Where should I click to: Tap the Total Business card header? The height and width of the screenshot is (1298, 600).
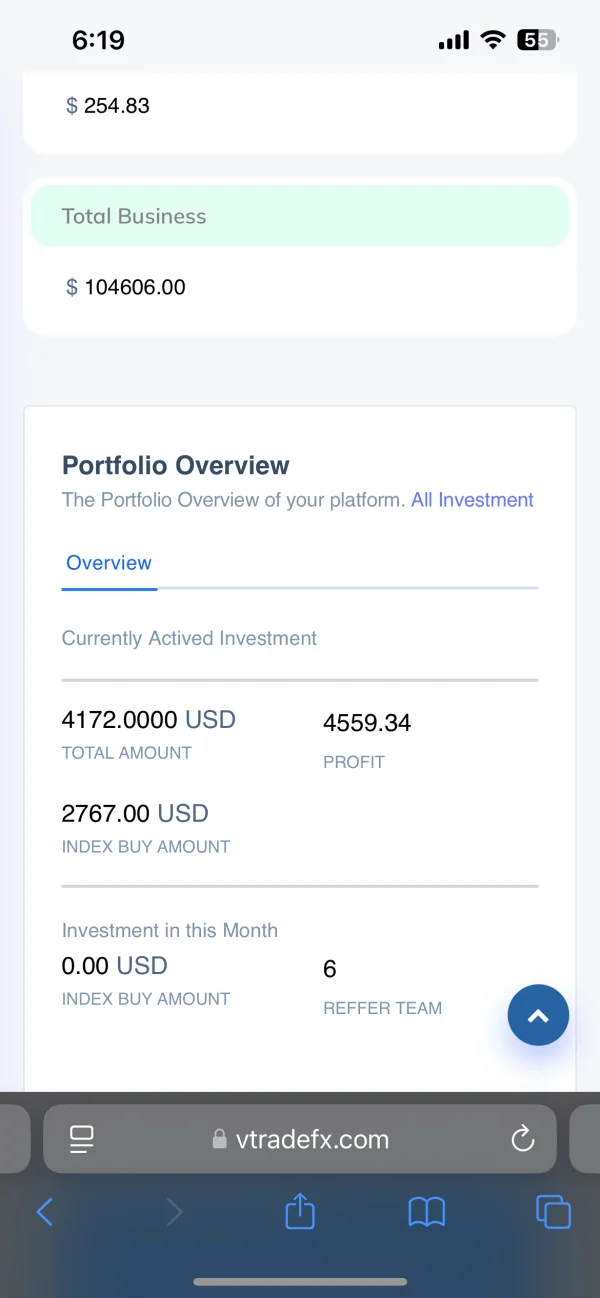coord(300,216)
